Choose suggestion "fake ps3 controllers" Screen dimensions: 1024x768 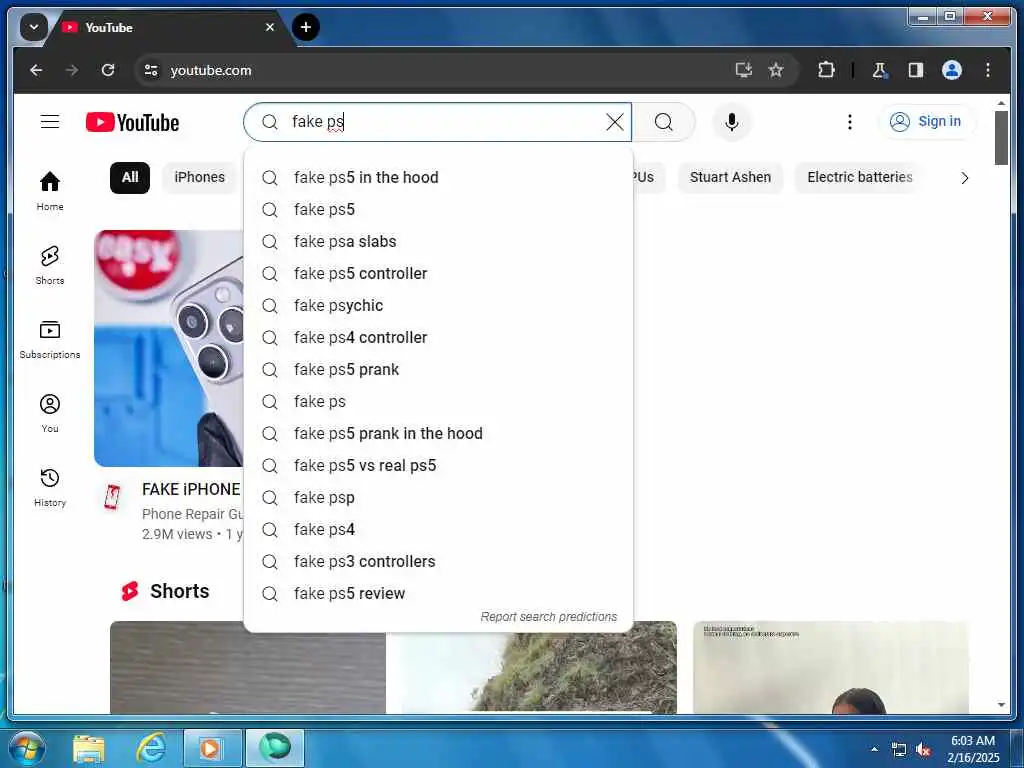coord(438,562)
